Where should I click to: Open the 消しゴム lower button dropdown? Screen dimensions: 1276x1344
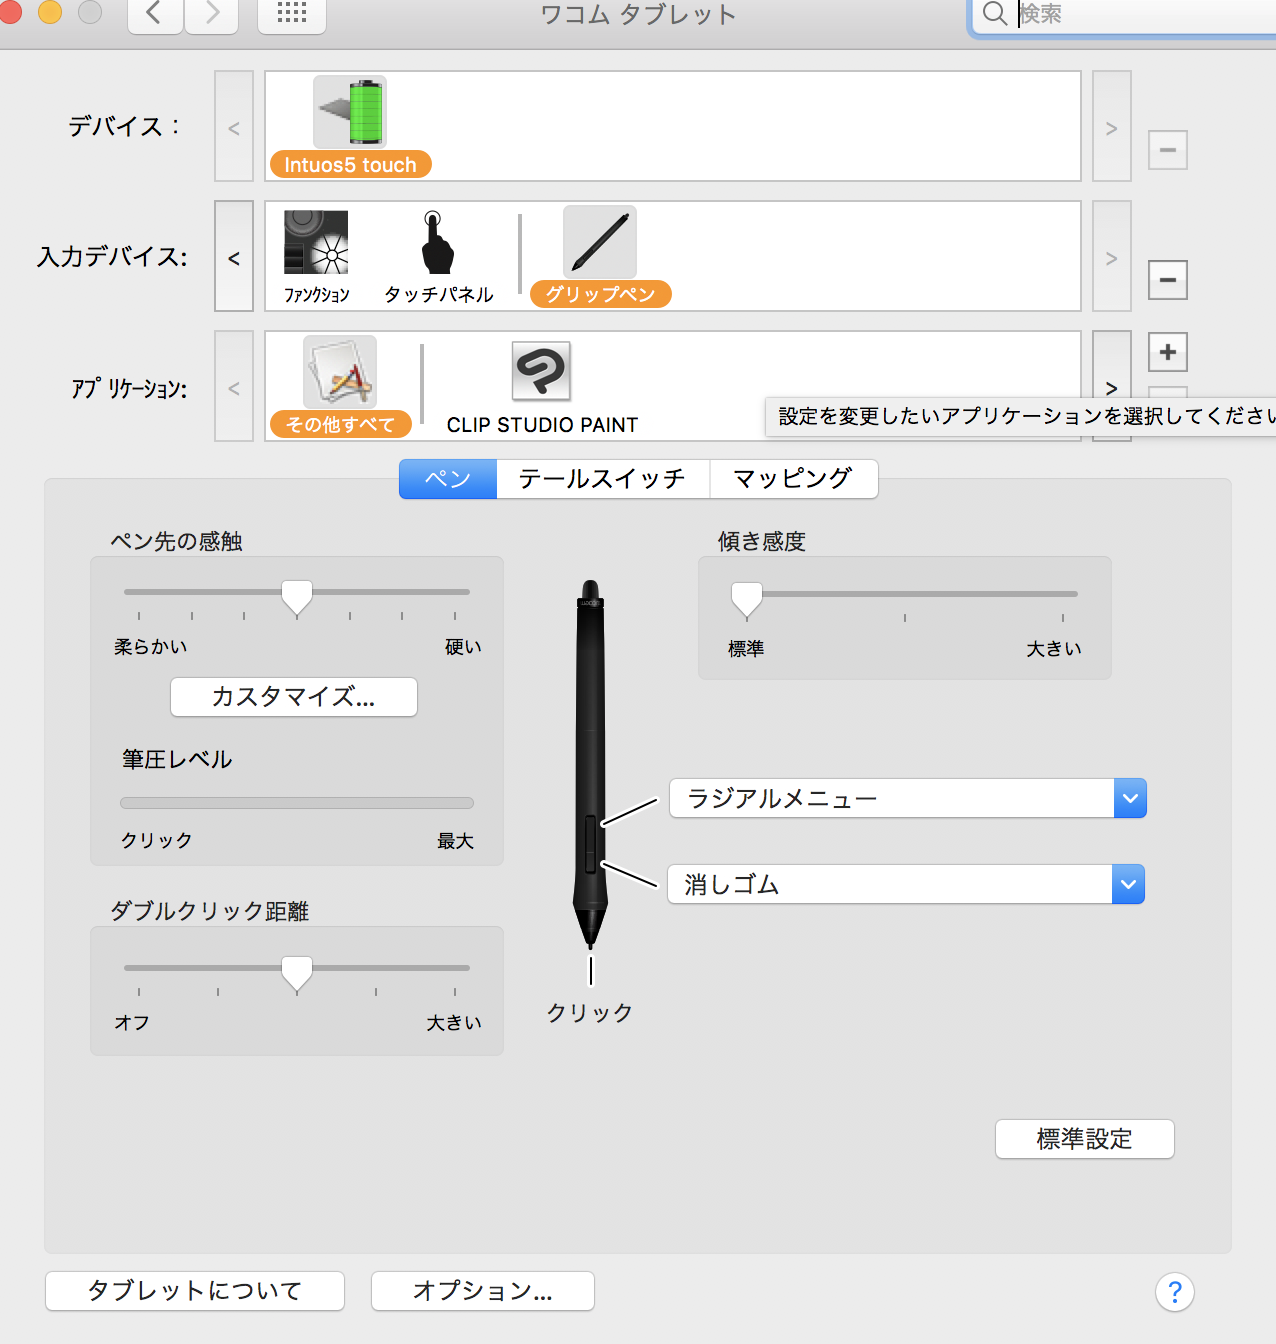1127,884
